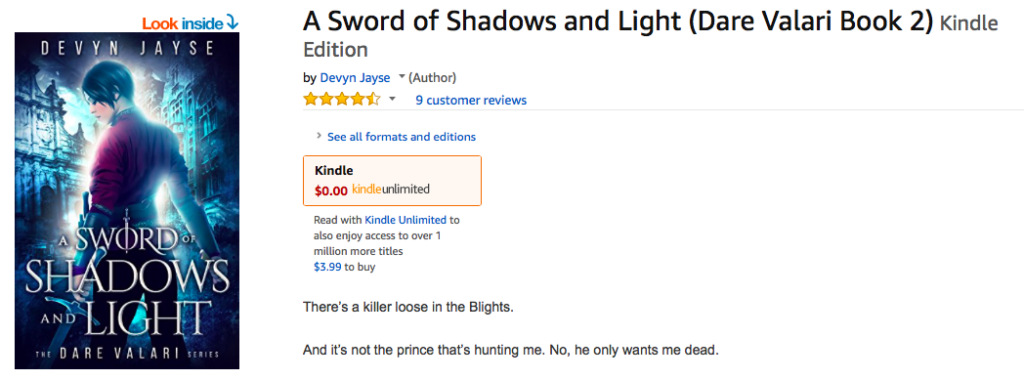Follow the Kindle Unlimited link in description
This screenshot has height=380, width=1024.
click(x=405, y=220)
